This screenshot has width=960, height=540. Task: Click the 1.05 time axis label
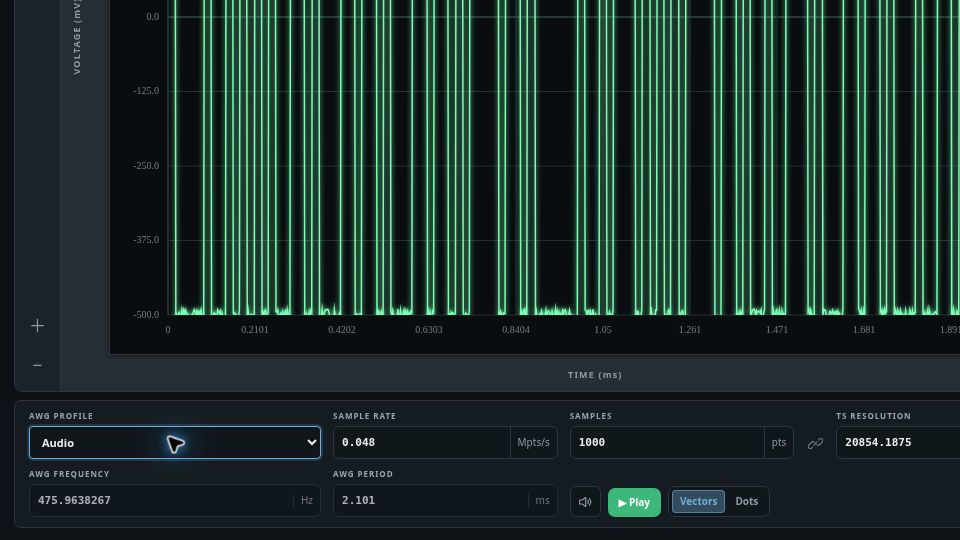coord(602,330)
